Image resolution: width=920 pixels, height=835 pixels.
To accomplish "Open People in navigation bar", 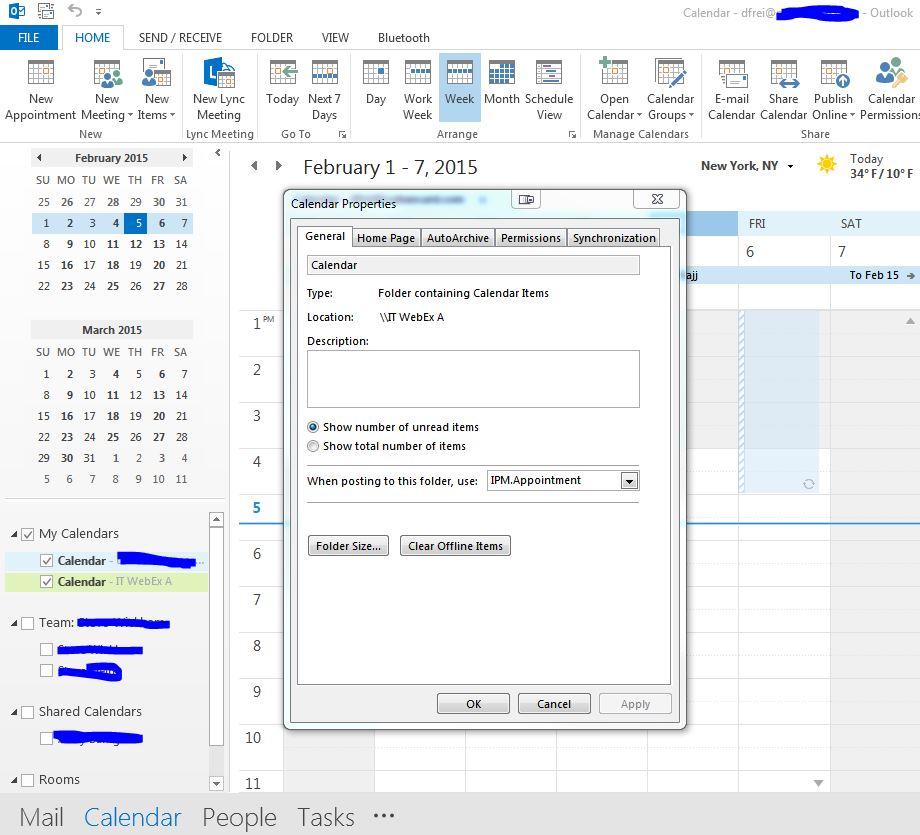I will coord(239,817).
